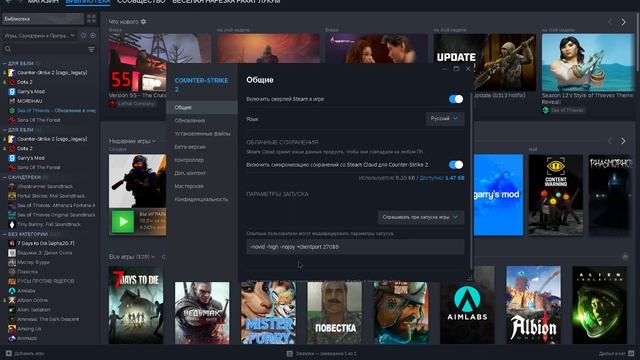Select the Общие tab in properties
Image resolution: width=640 pixels, height=360 pixels.
tap(202, 107)
